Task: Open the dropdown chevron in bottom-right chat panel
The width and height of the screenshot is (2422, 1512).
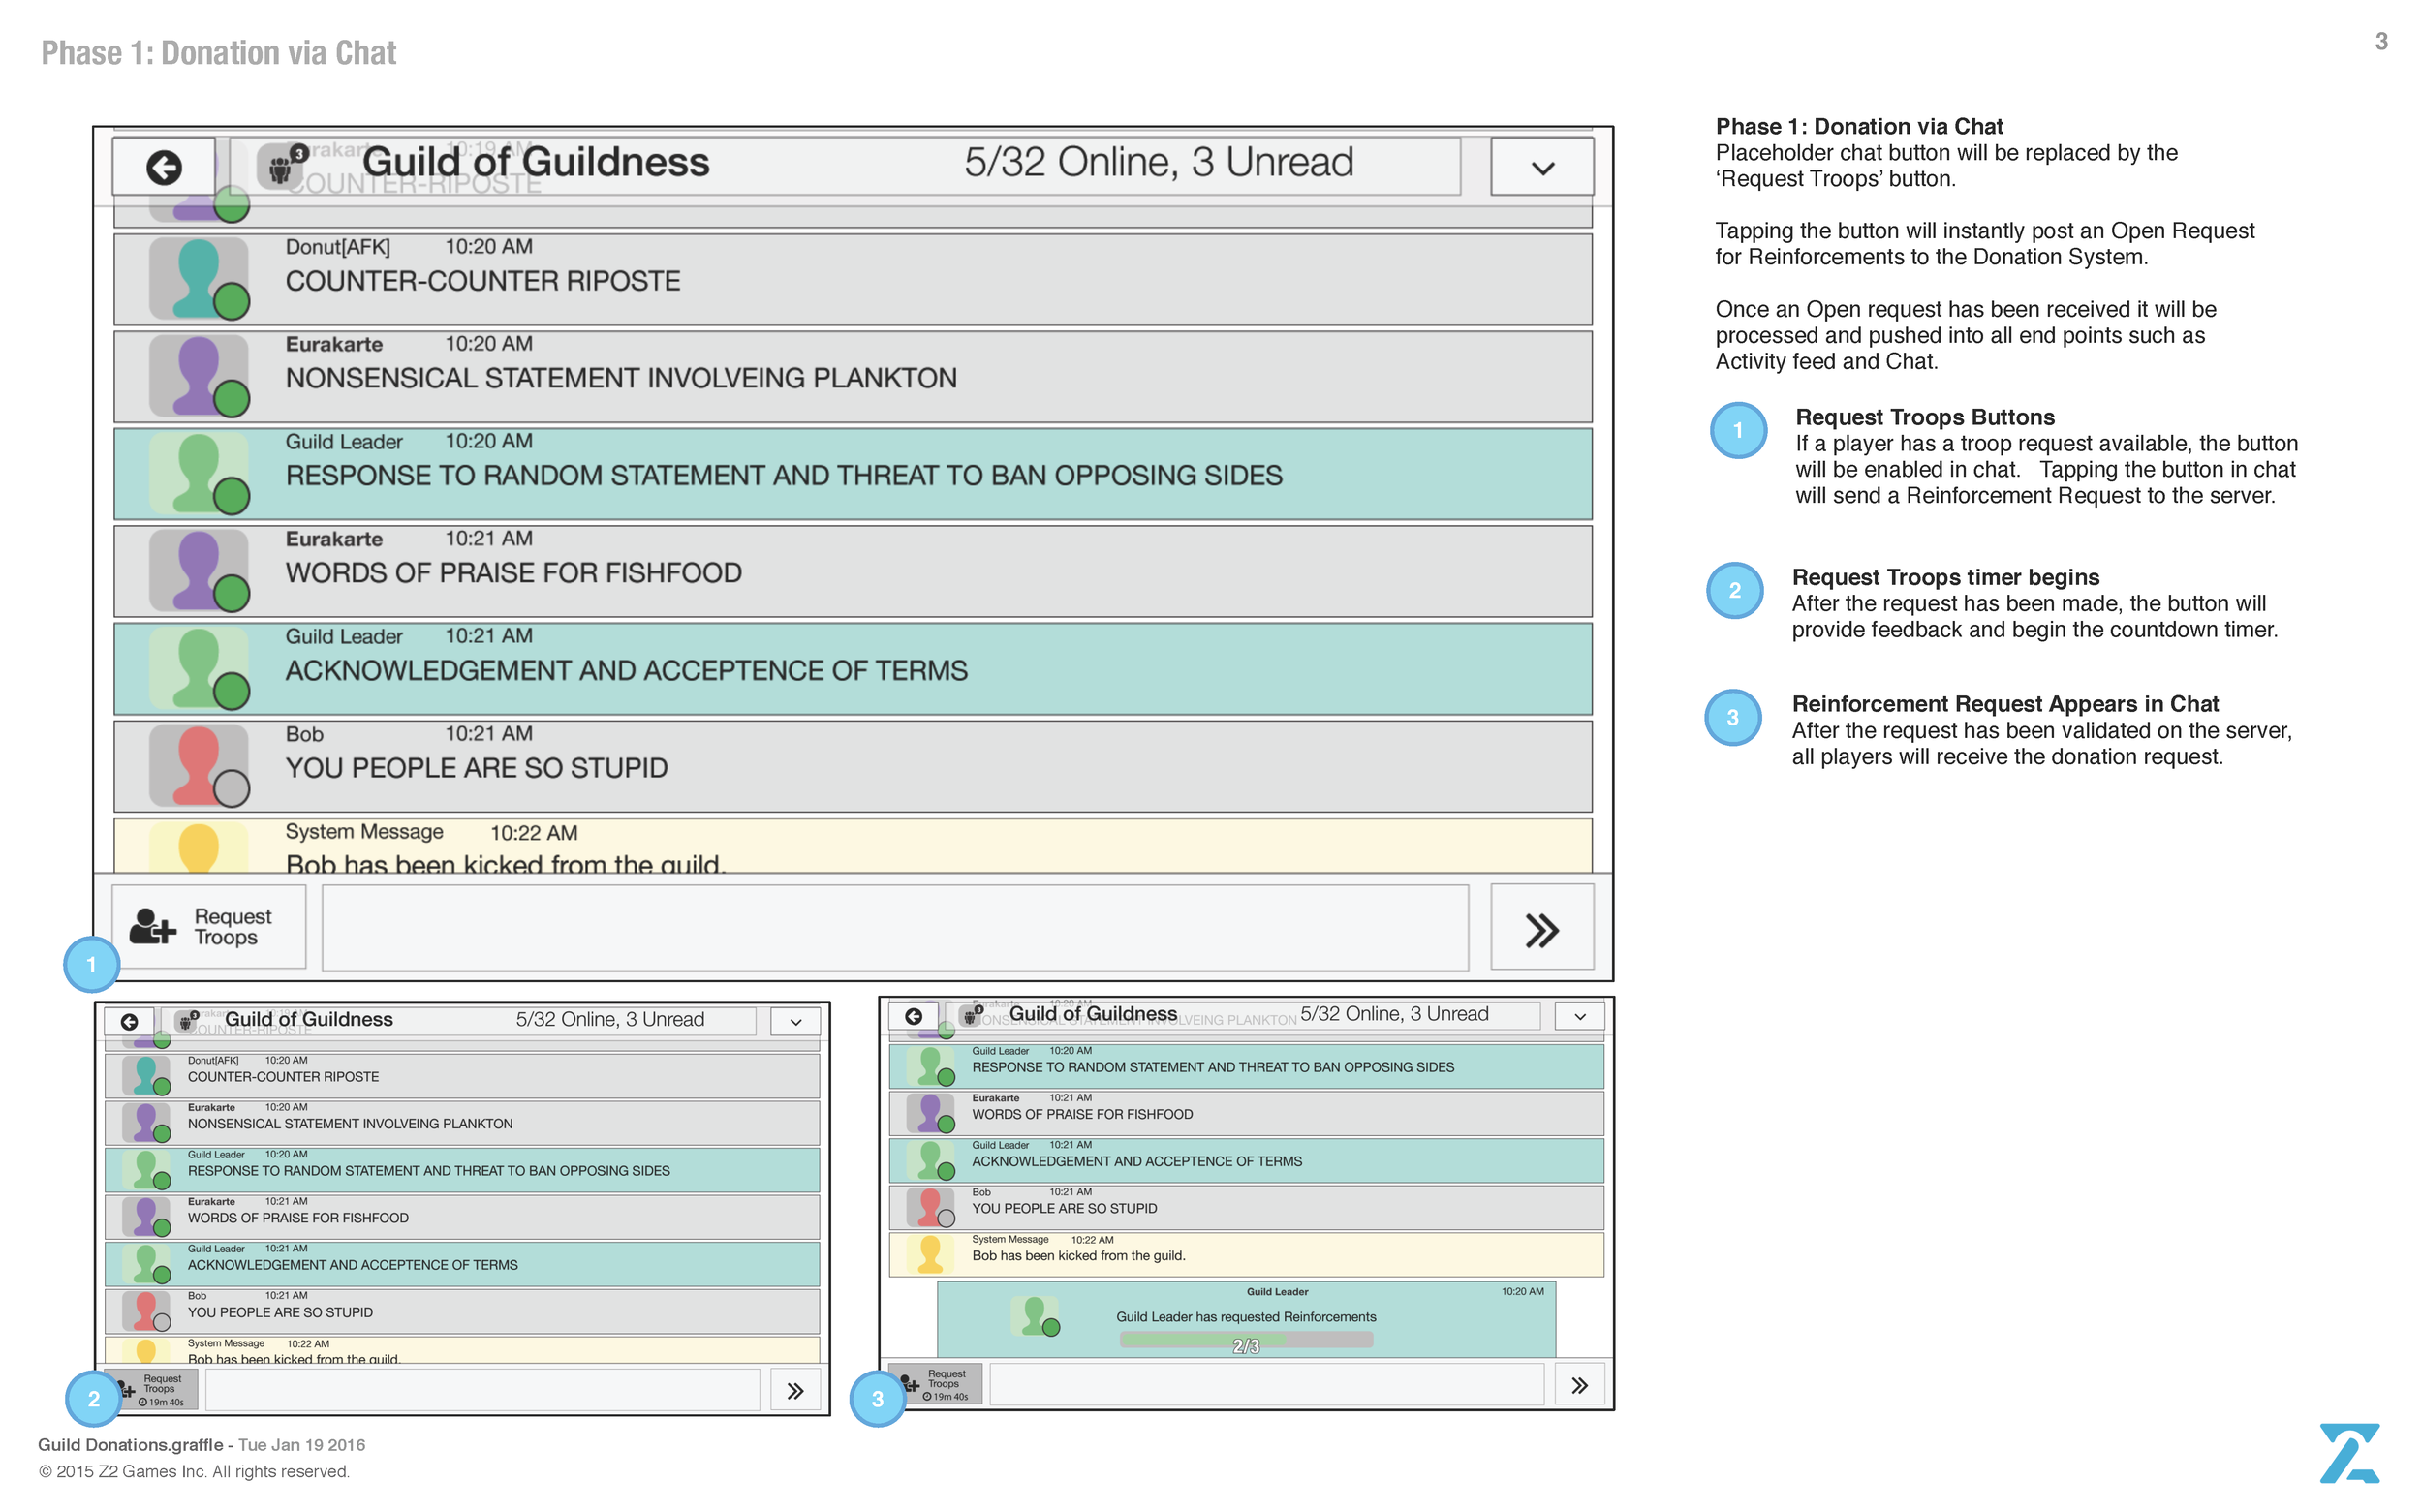Action: pos(1579,1016)
